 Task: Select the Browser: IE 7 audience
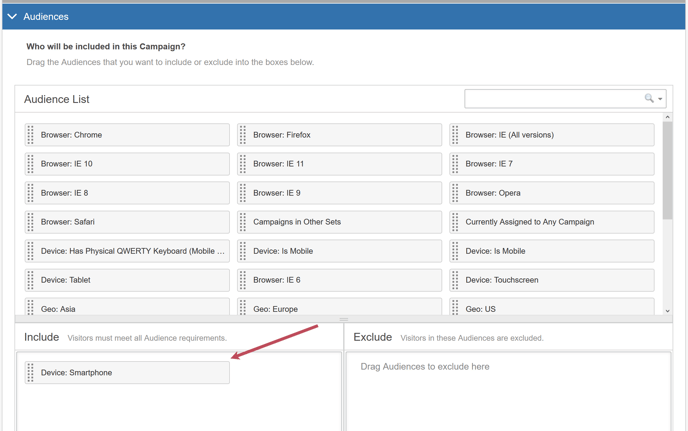(x=552, y=164)
